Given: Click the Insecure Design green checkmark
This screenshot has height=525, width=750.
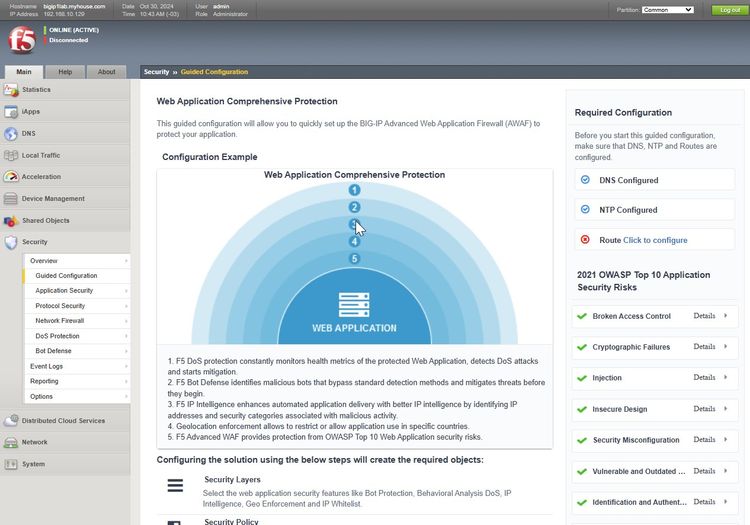Looking at the screenshot, I should (x=582, y=409).
